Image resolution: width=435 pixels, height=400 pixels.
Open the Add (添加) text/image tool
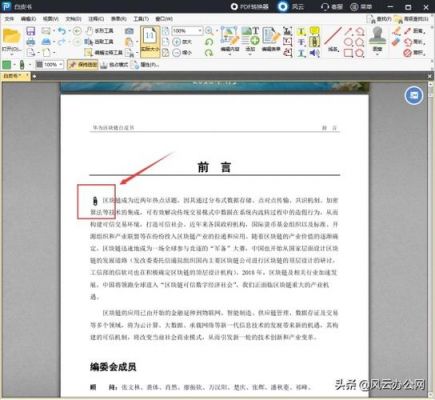click(250, 39)
